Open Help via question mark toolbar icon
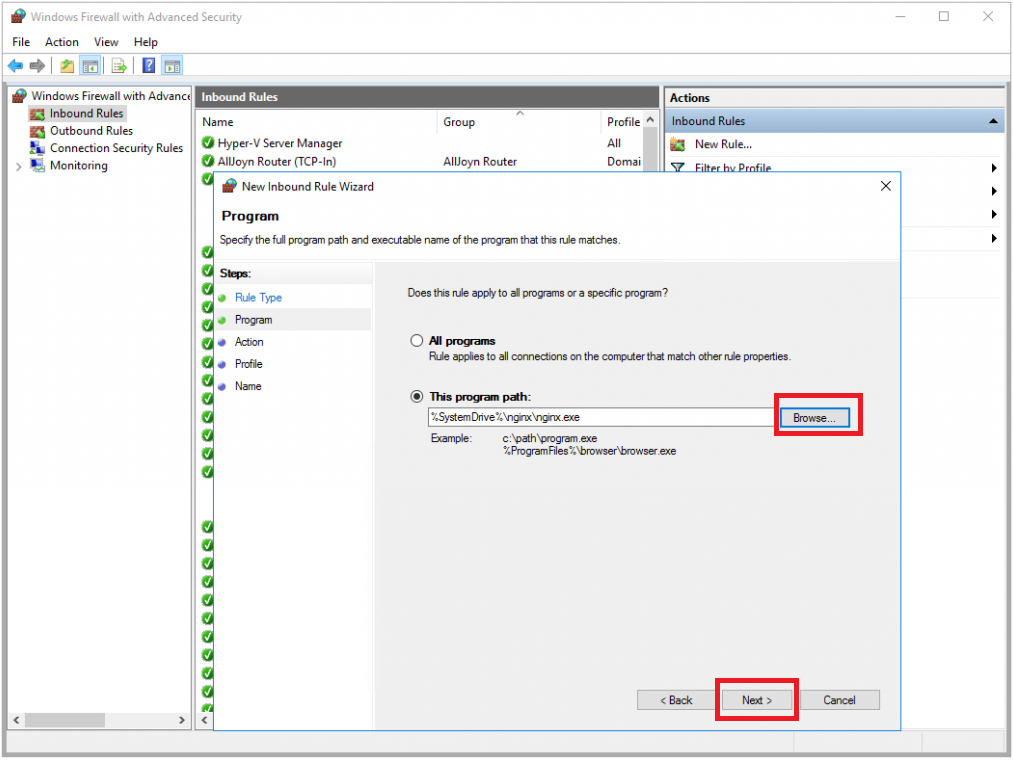Screen dimensions: 1013x760 point(149,65)
